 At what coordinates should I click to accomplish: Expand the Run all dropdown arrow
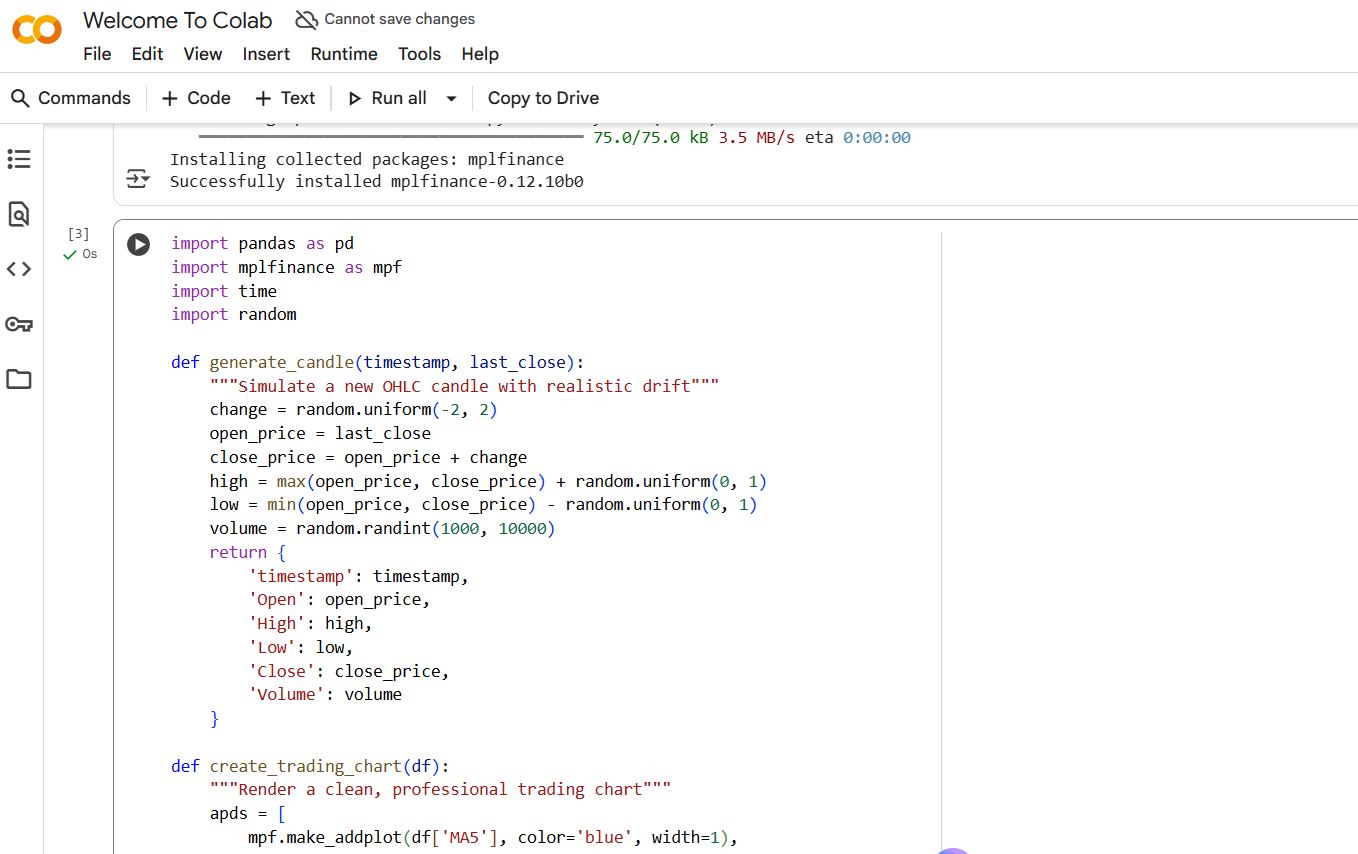coord(451,98)
